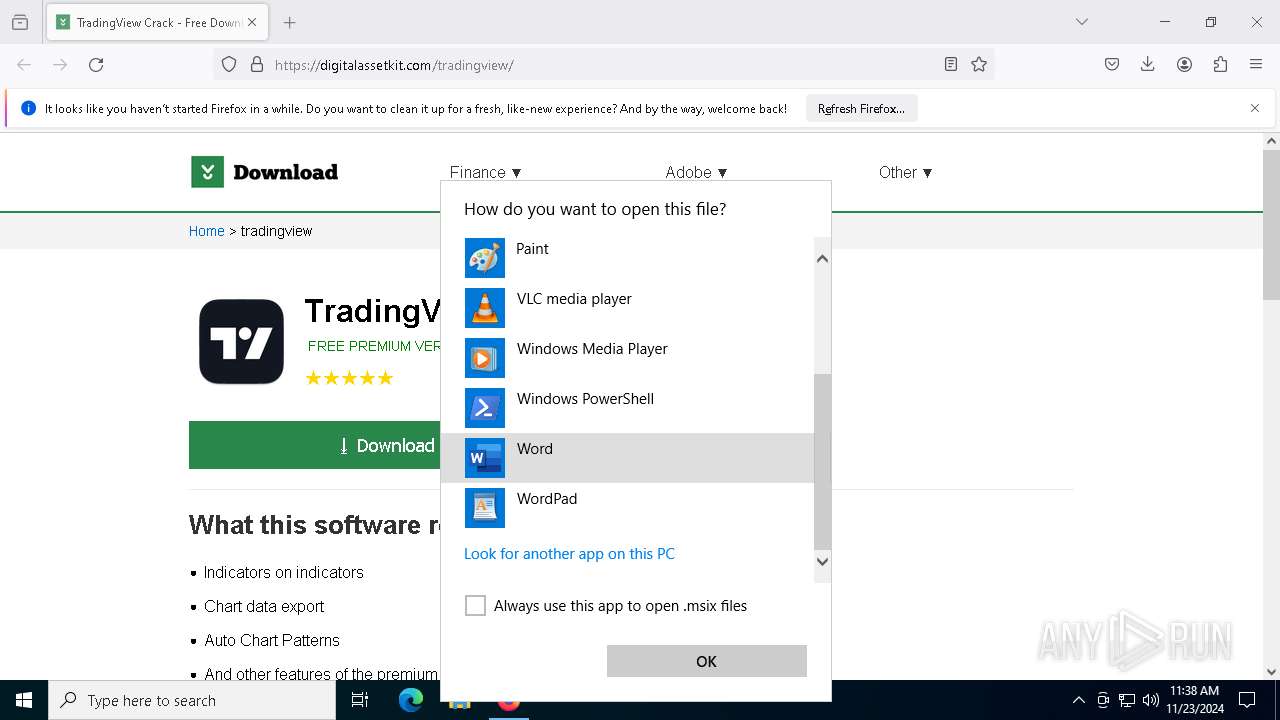Viewport: 1280px width, 720px height.
Task: Go back with browser back arrow
Action: point(24,65)
